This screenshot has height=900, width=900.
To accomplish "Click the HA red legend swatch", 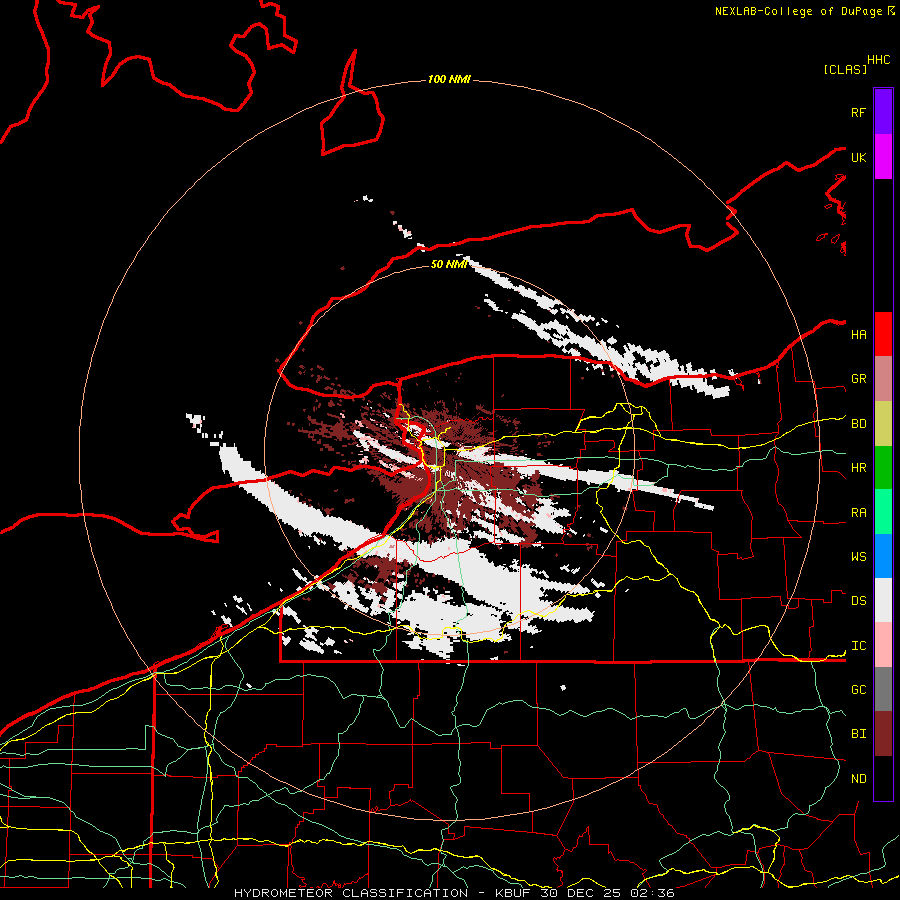I will click(x=883, y=334).
